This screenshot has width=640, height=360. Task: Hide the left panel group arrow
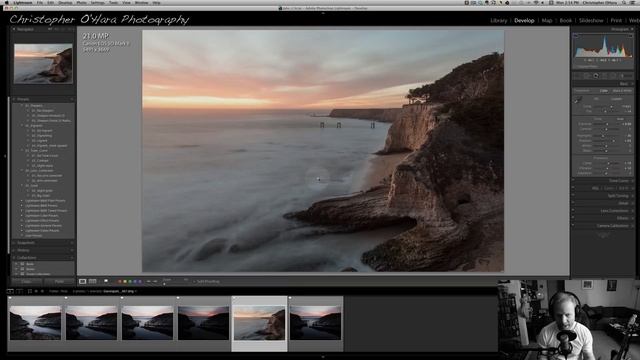[5, 156]
